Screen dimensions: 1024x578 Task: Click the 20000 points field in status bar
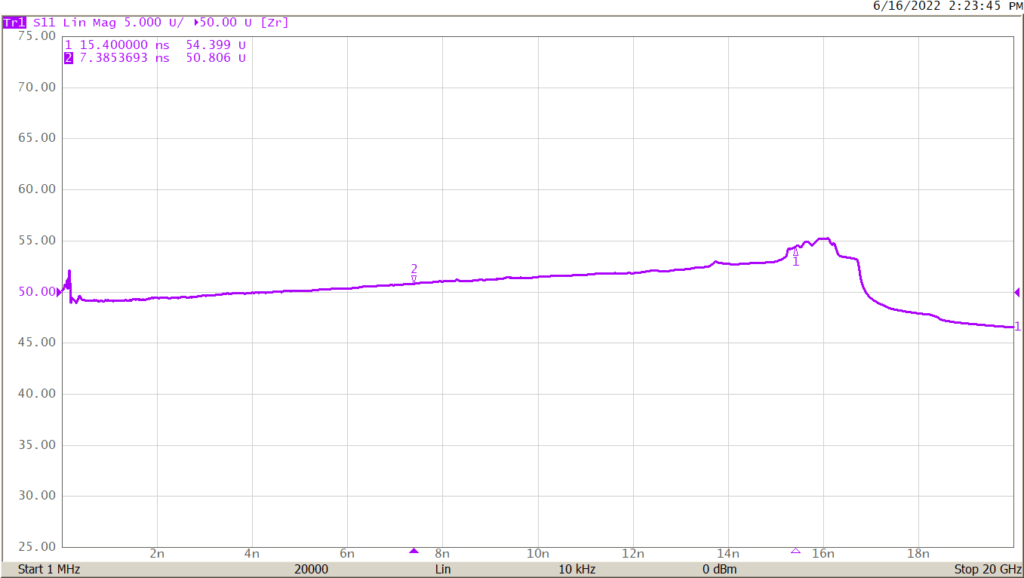pos(311,569)
